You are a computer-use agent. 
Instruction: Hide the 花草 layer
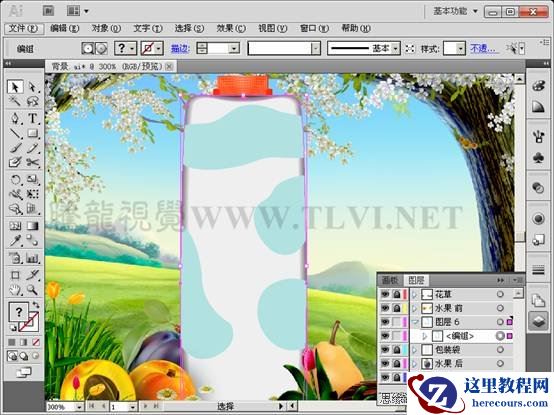pos(385,294)
